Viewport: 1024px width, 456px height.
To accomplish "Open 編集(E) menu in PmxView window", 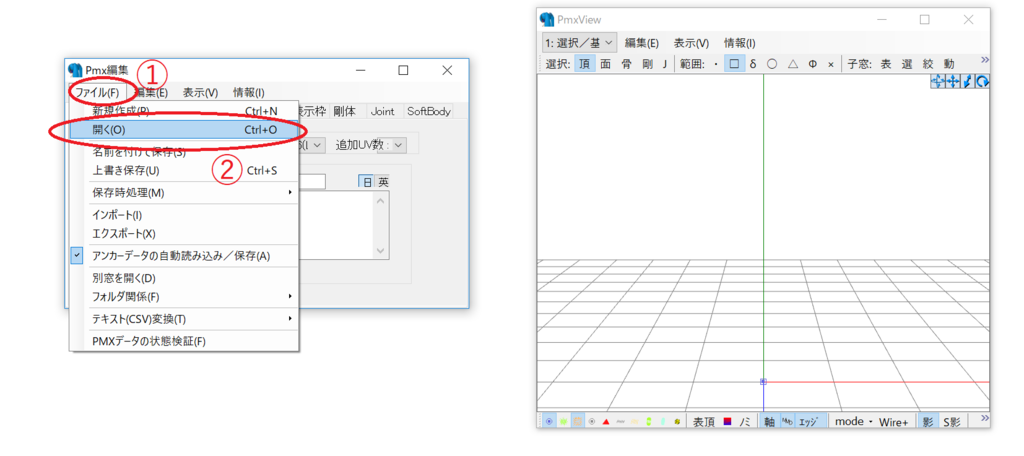I will point(642,43).
